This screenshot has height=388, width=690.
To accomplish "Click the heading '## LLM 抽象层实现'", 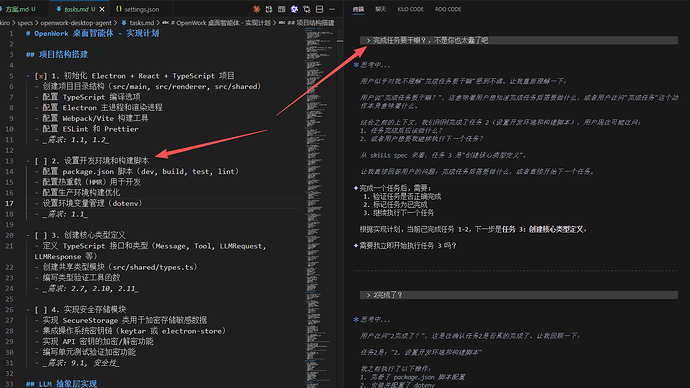I will coord(62,384).
